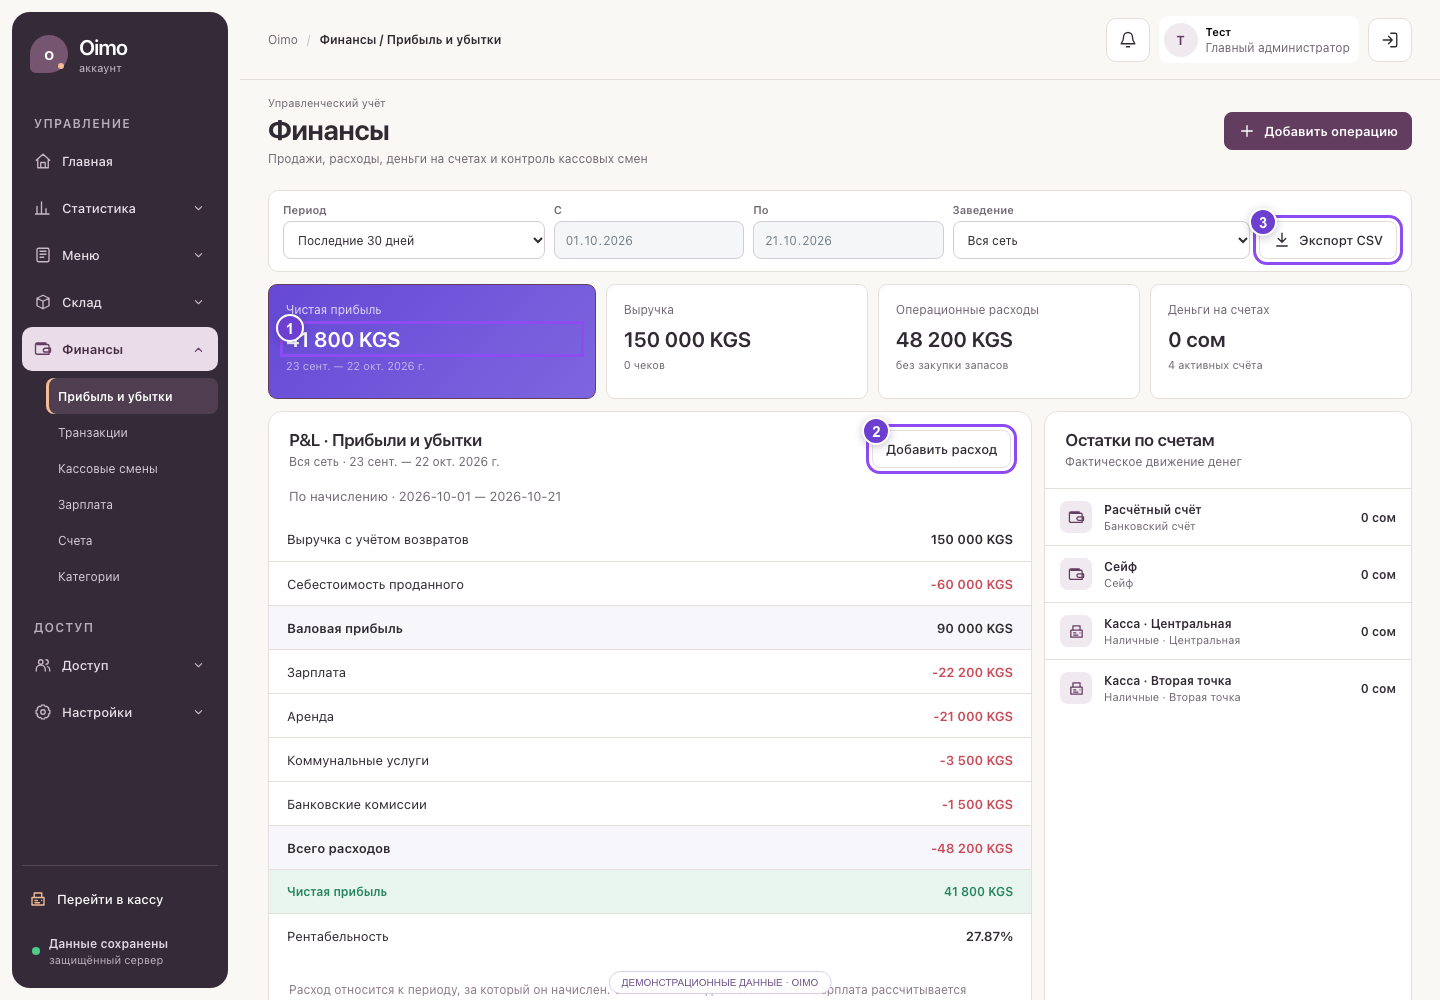Click the Экспорт CSV button
The image size is (1440, 1000).
coord(1328,240)
